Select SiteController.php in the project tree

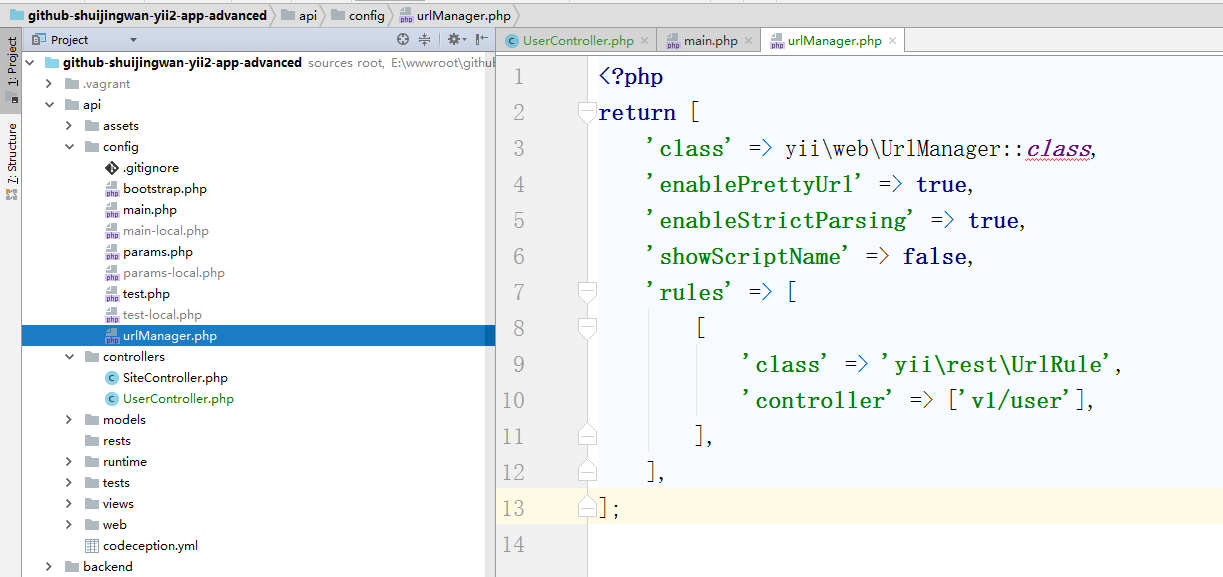[174, 378]
